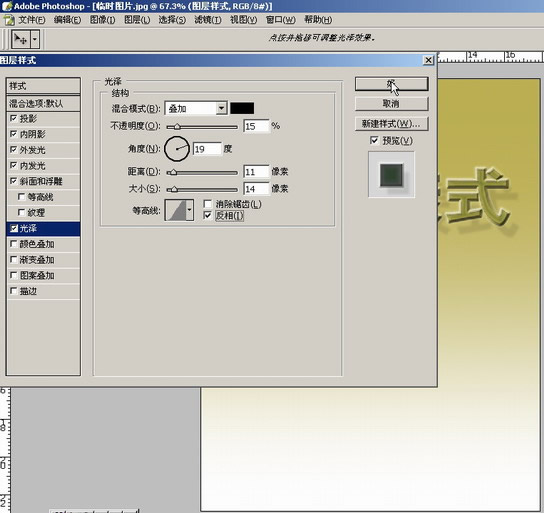Viewport: 544px width, 513px height.
Task: Enable the 图案叠加 checkbox
Action: click(14, 275)
